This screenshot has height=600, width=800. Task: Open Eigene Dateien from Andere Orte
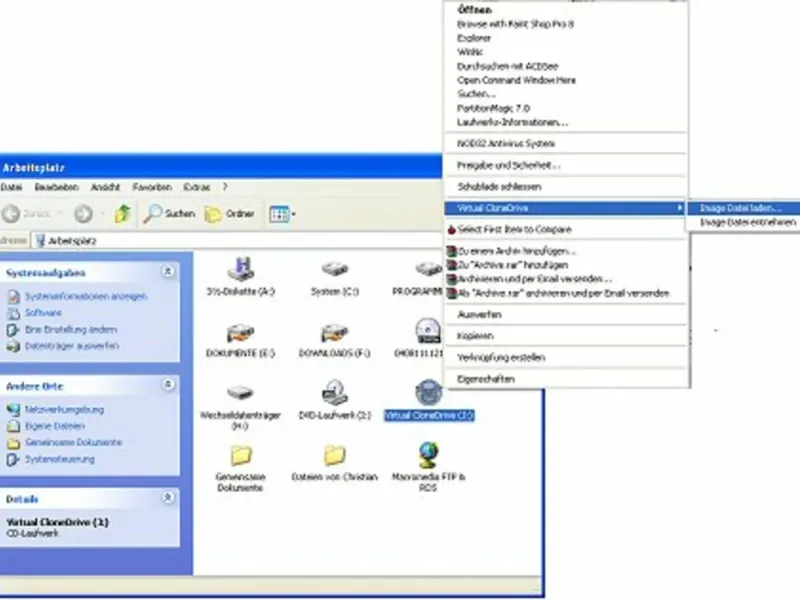tap(55, 426)
